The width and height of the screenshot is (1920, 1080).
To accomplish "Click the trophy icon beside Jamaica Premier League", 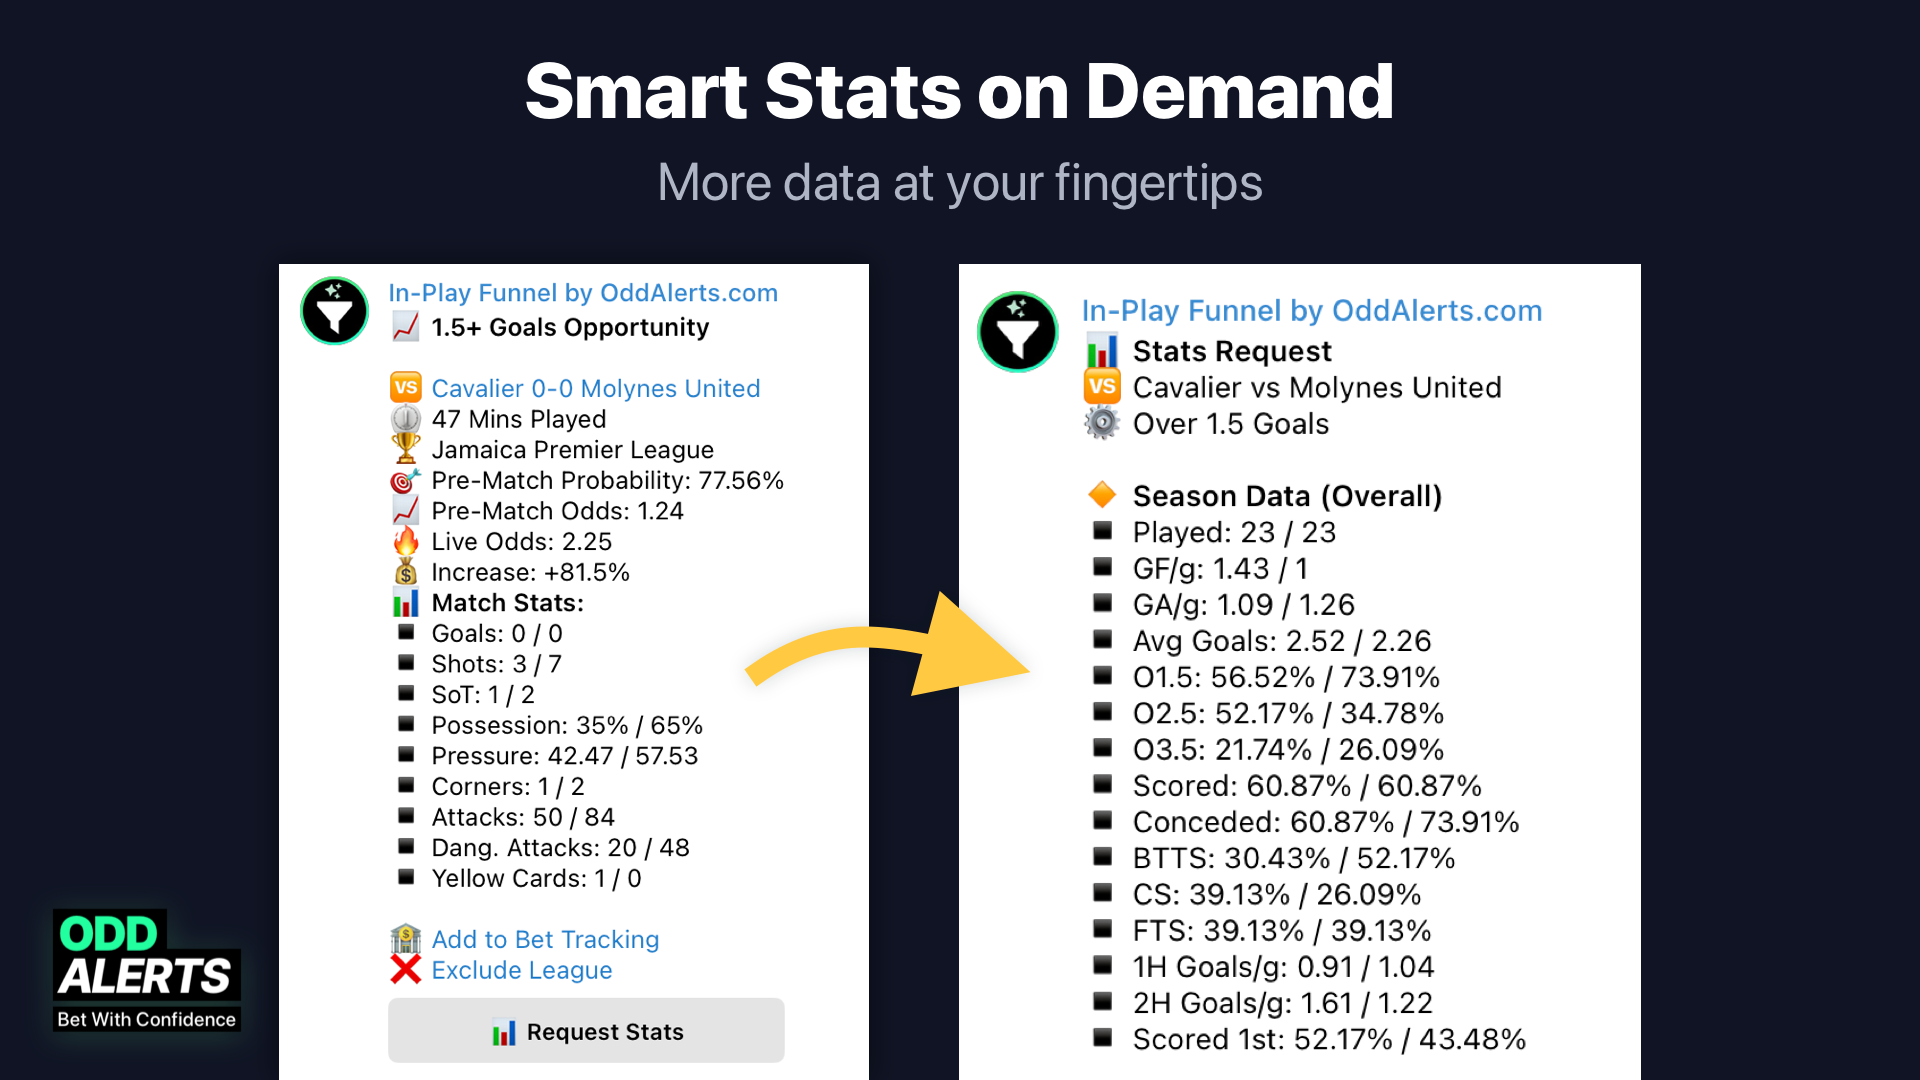I will (x=405, y=449).
